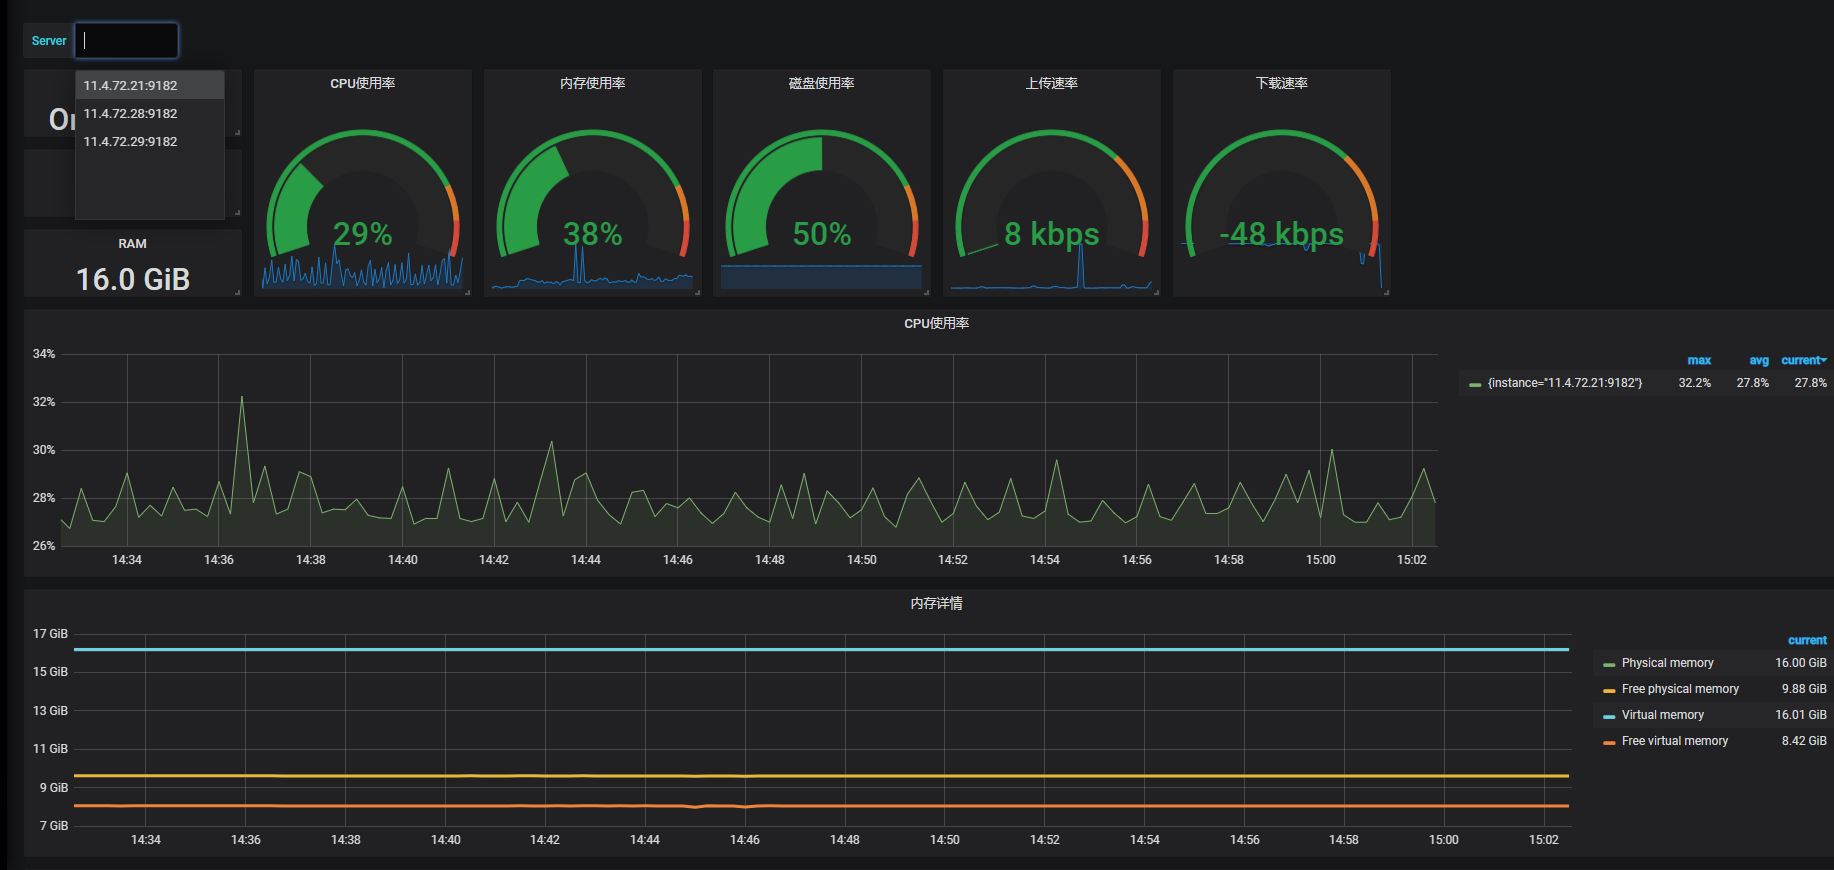Sort CPU legend by current column
The height and width of the screenshot is (870, 1834).
pos(1803,360)
